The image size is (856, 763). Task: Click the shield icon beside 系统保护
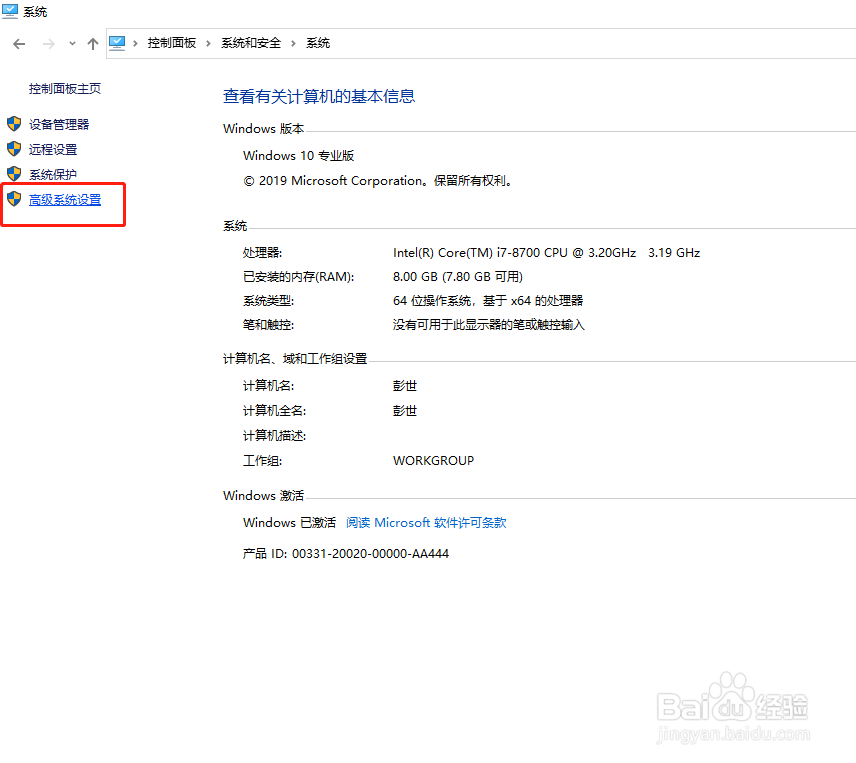tap(14, 174)
